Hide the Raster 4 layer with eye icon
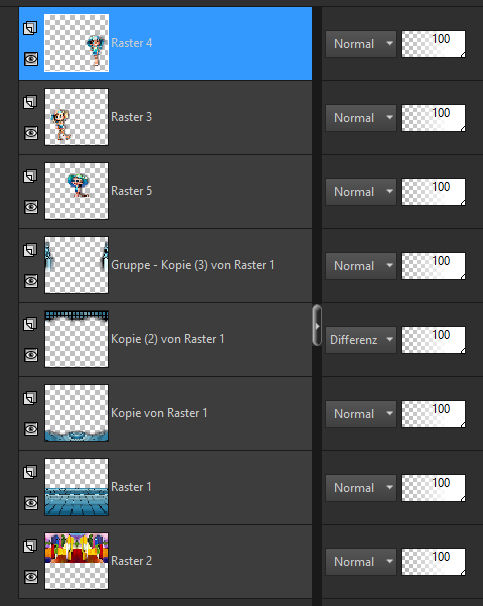The height and width of the screenshot is (606, 483). tap(31, 59)
